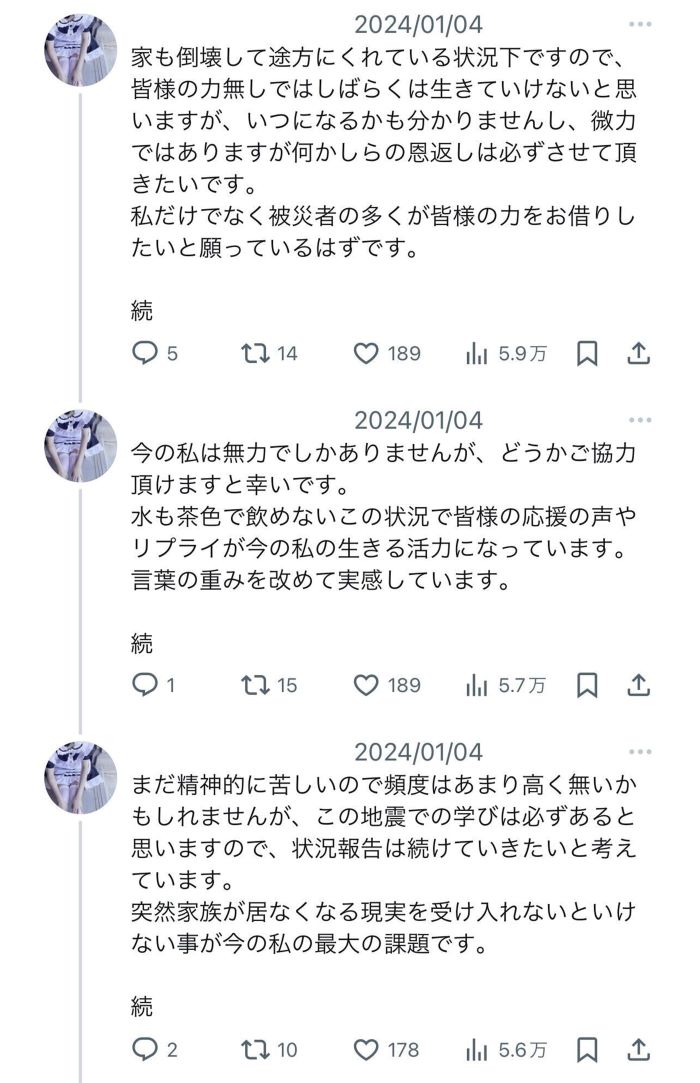Toggle the like heart on the second tweet
The width and height of the screenshot is (700, 1083).
click(x=366, y=686)
